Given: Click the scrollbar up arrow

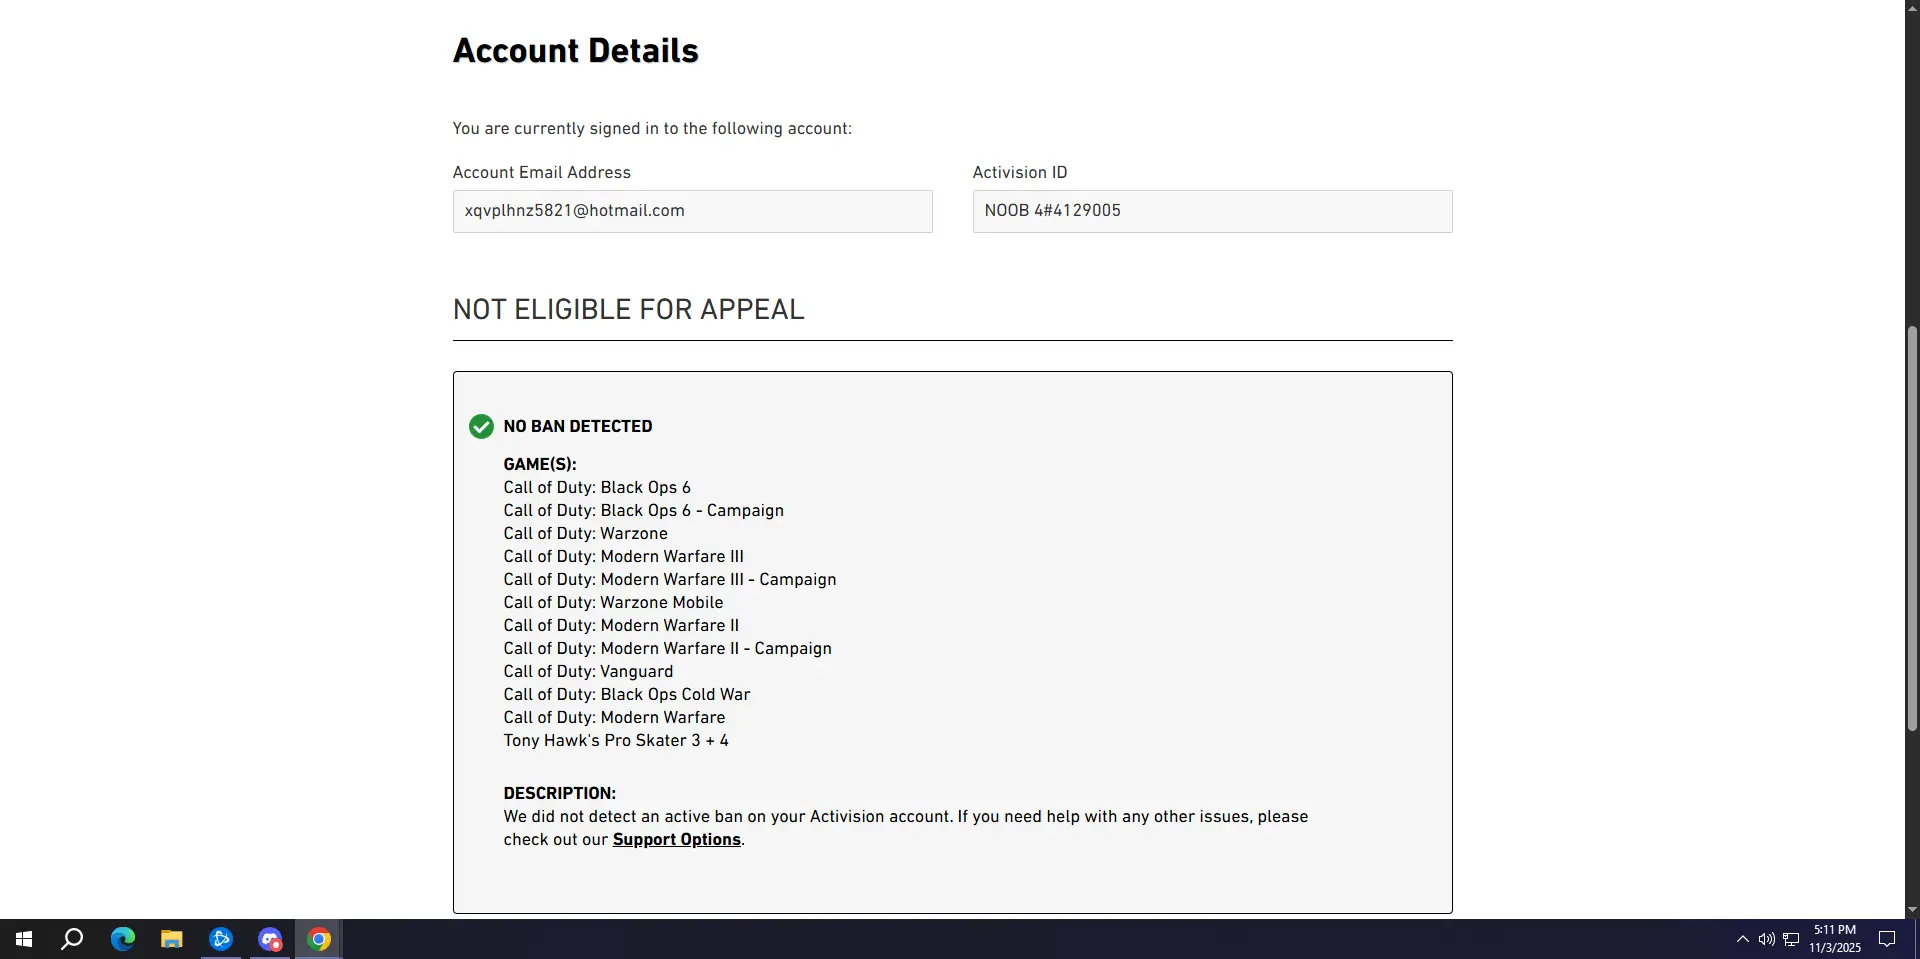Looking at the screenshot, I should [x=1912, y=7].
